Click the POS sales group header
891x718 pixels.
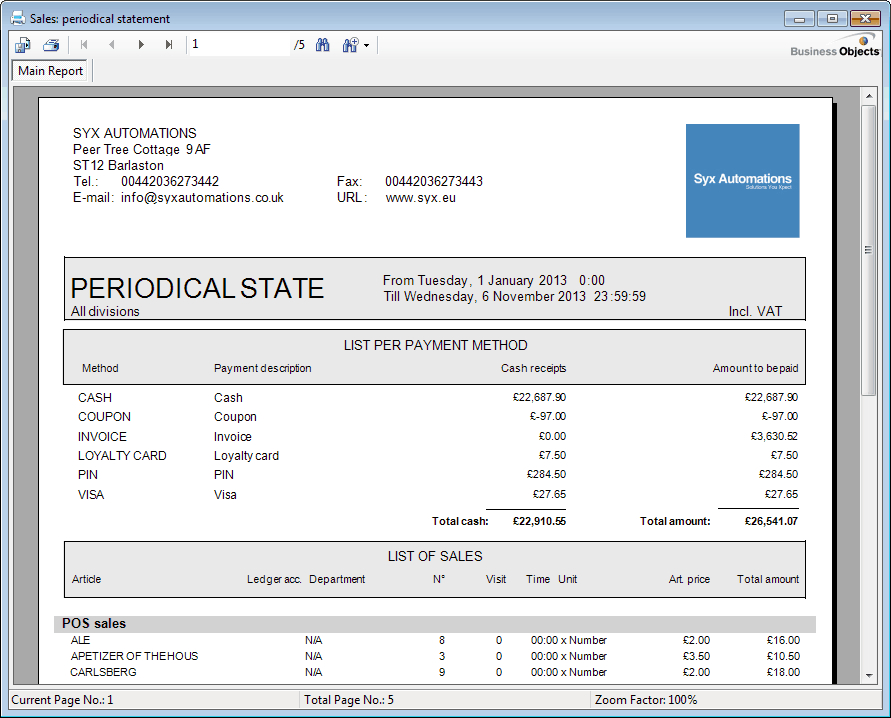click(94, 624)
